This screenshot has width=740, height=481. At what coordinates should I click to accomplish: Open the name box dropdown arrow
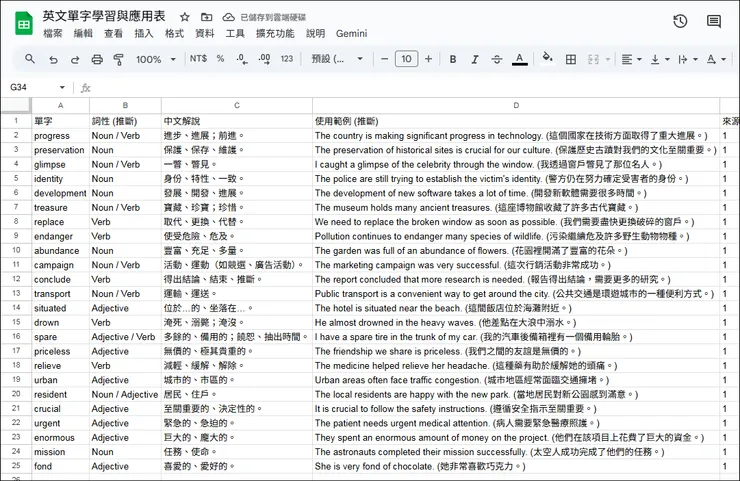pos(62,87)
